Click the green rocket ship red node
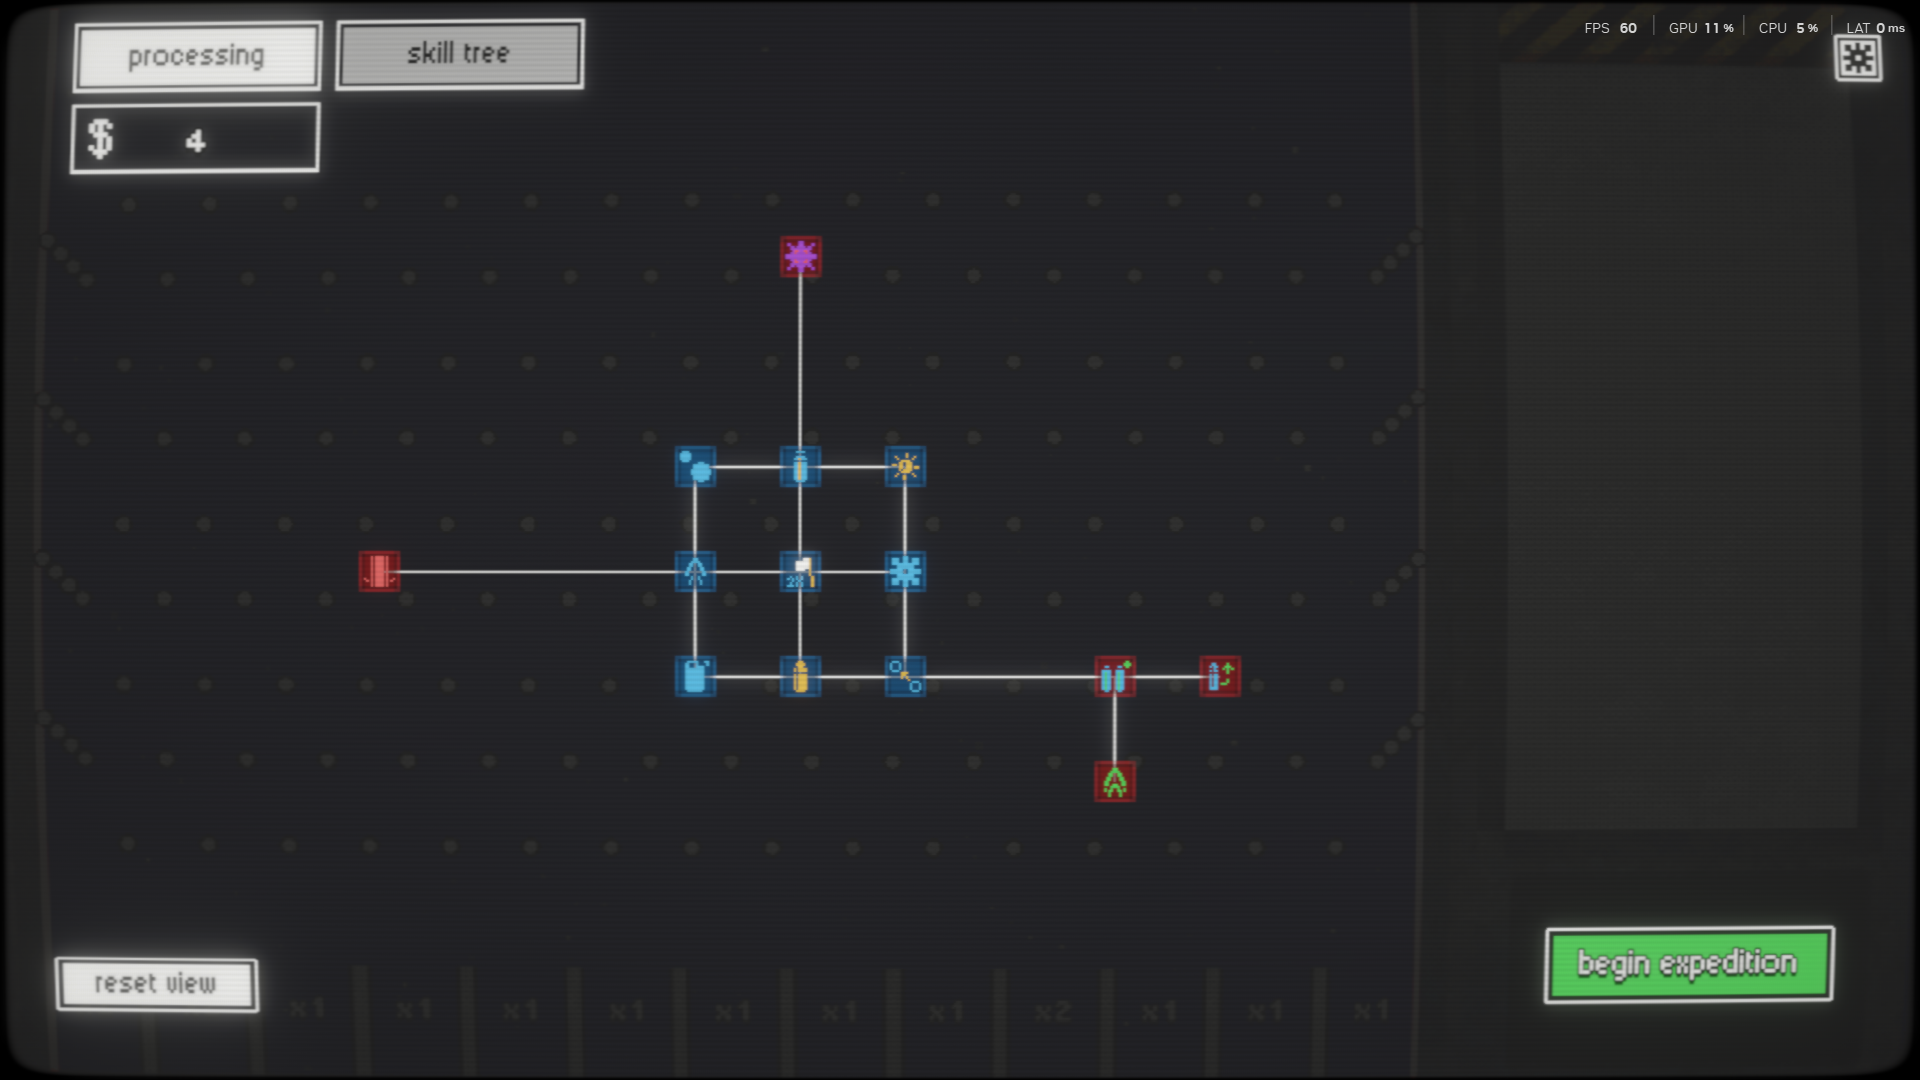The image size is (1920, 1080). 1114,781
